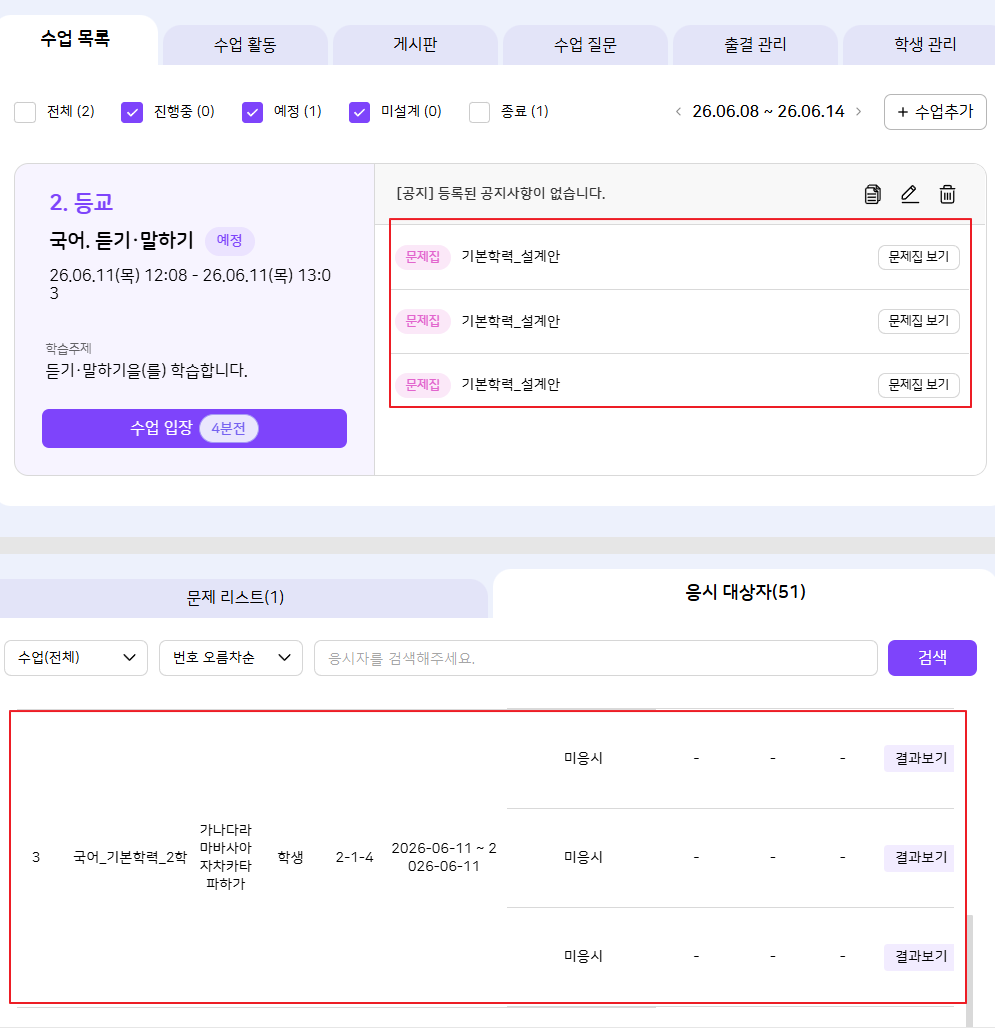Uncheck the 미설계 (0) checkbox
995x1028 pixels.
tap(359, 112)
